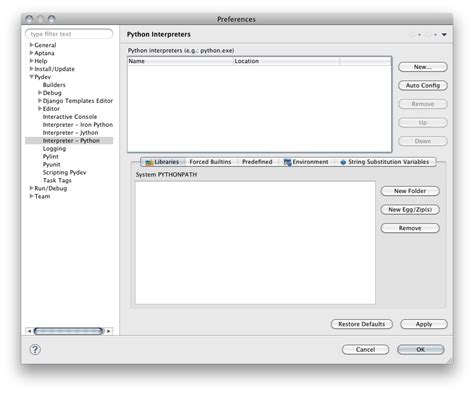Screen dimensions: 474x393
Task: Click the Cancel button
Action: click(x=365, y=349)
